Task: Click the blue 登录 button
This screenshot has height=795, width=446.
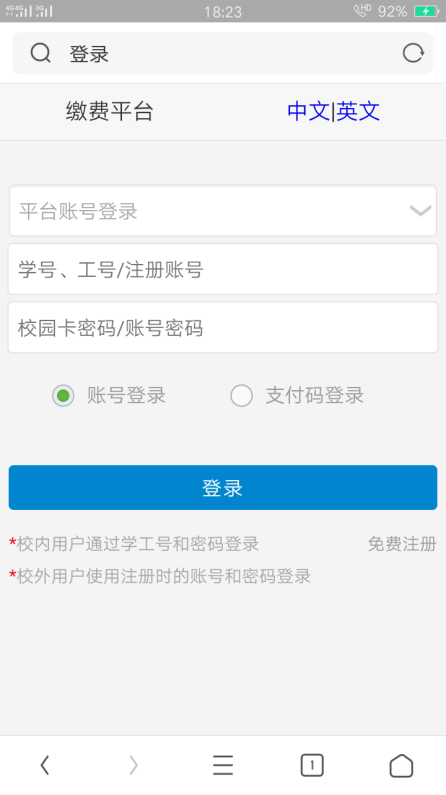Action: pos(223,487)
